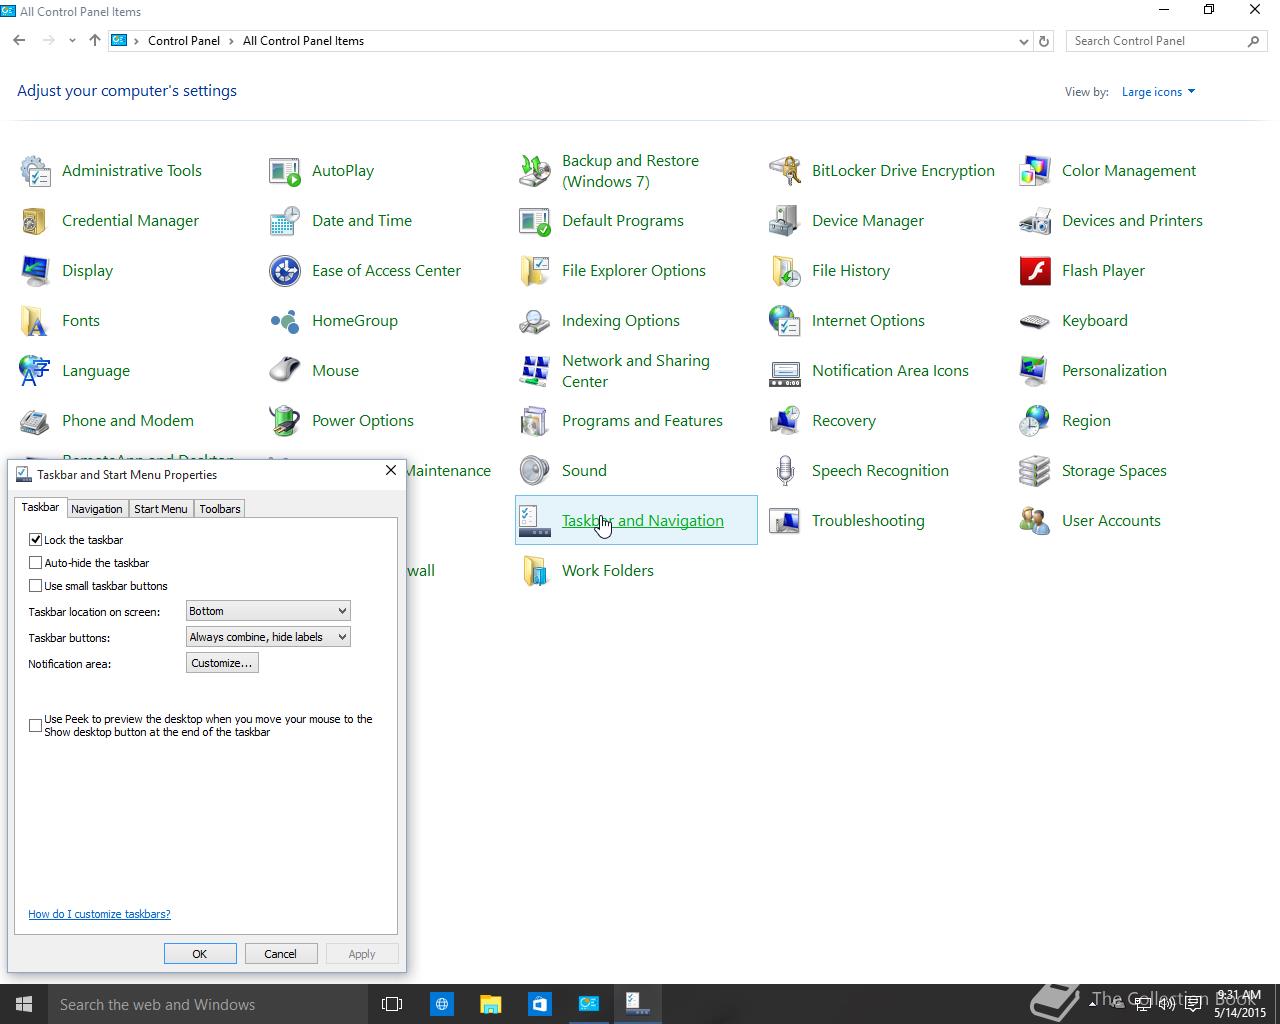Go back in Control Panel
1280x1024 pixels.
point(20,41)
